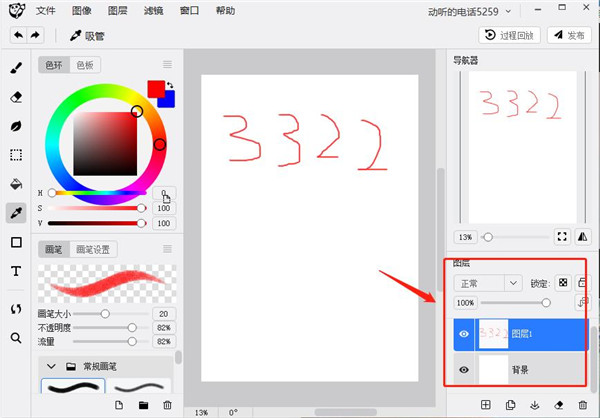
Task: Click the blue background color swatch
Action: point(169,101)
